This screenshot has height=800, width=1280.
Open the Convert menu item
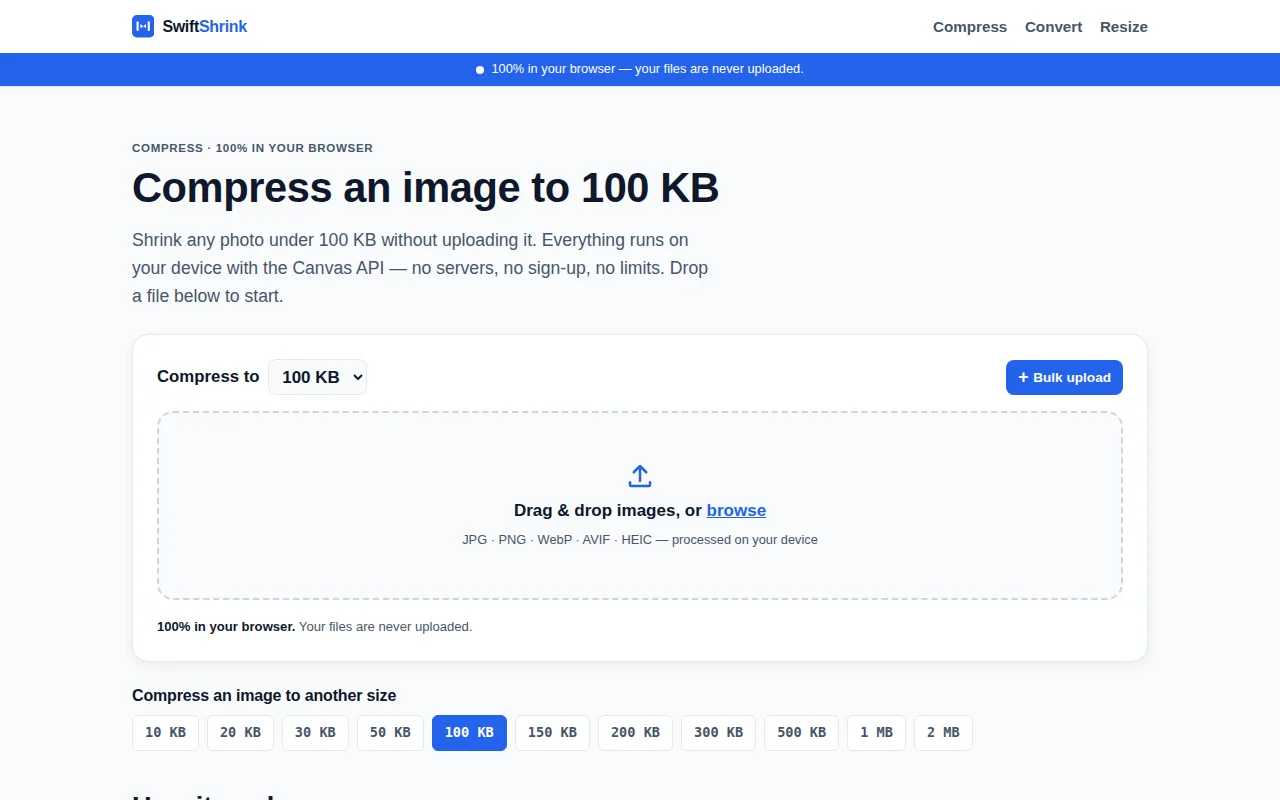coord(1053,27)
